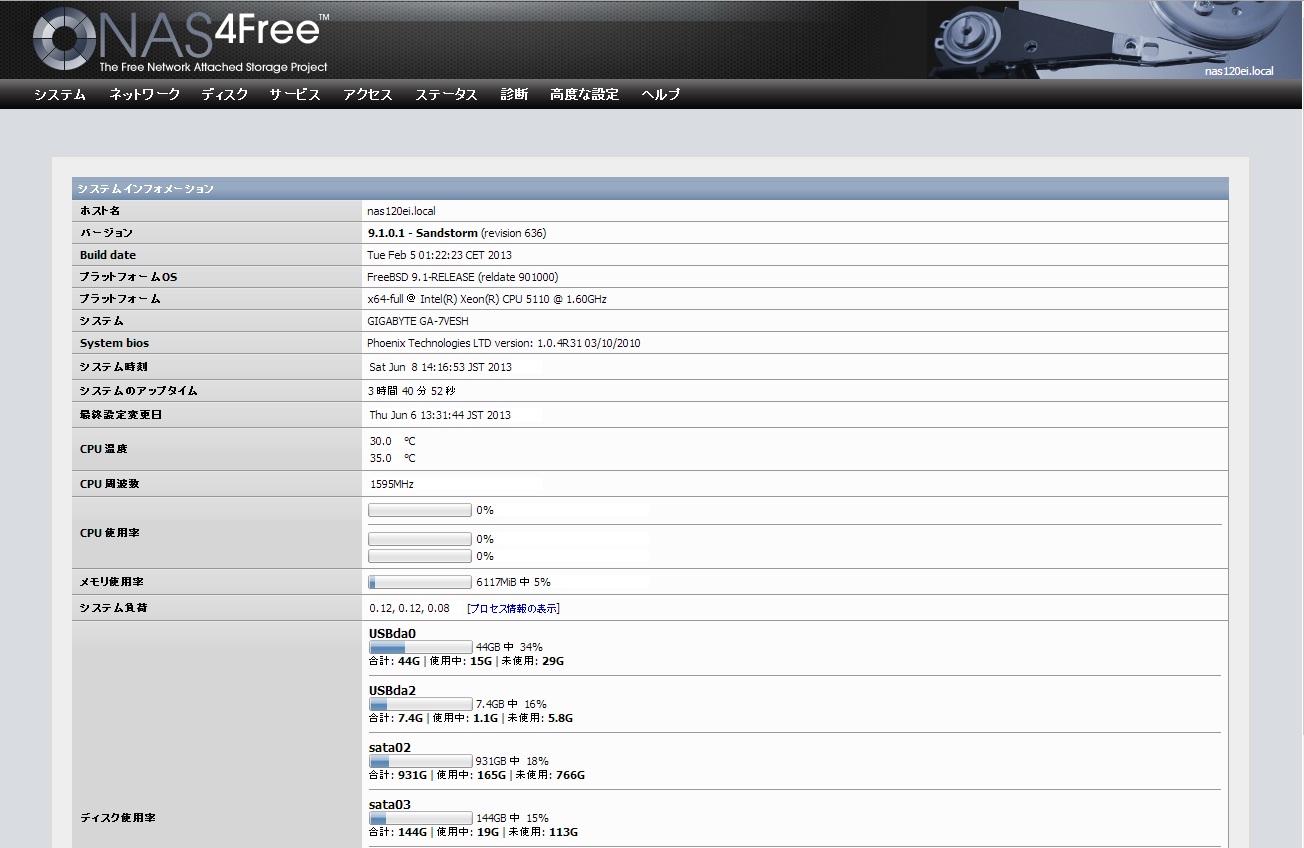Screen dimensions: 1304x848
Task: Click the プロセス情報の表示 link
Action: [x=513, y=608]
